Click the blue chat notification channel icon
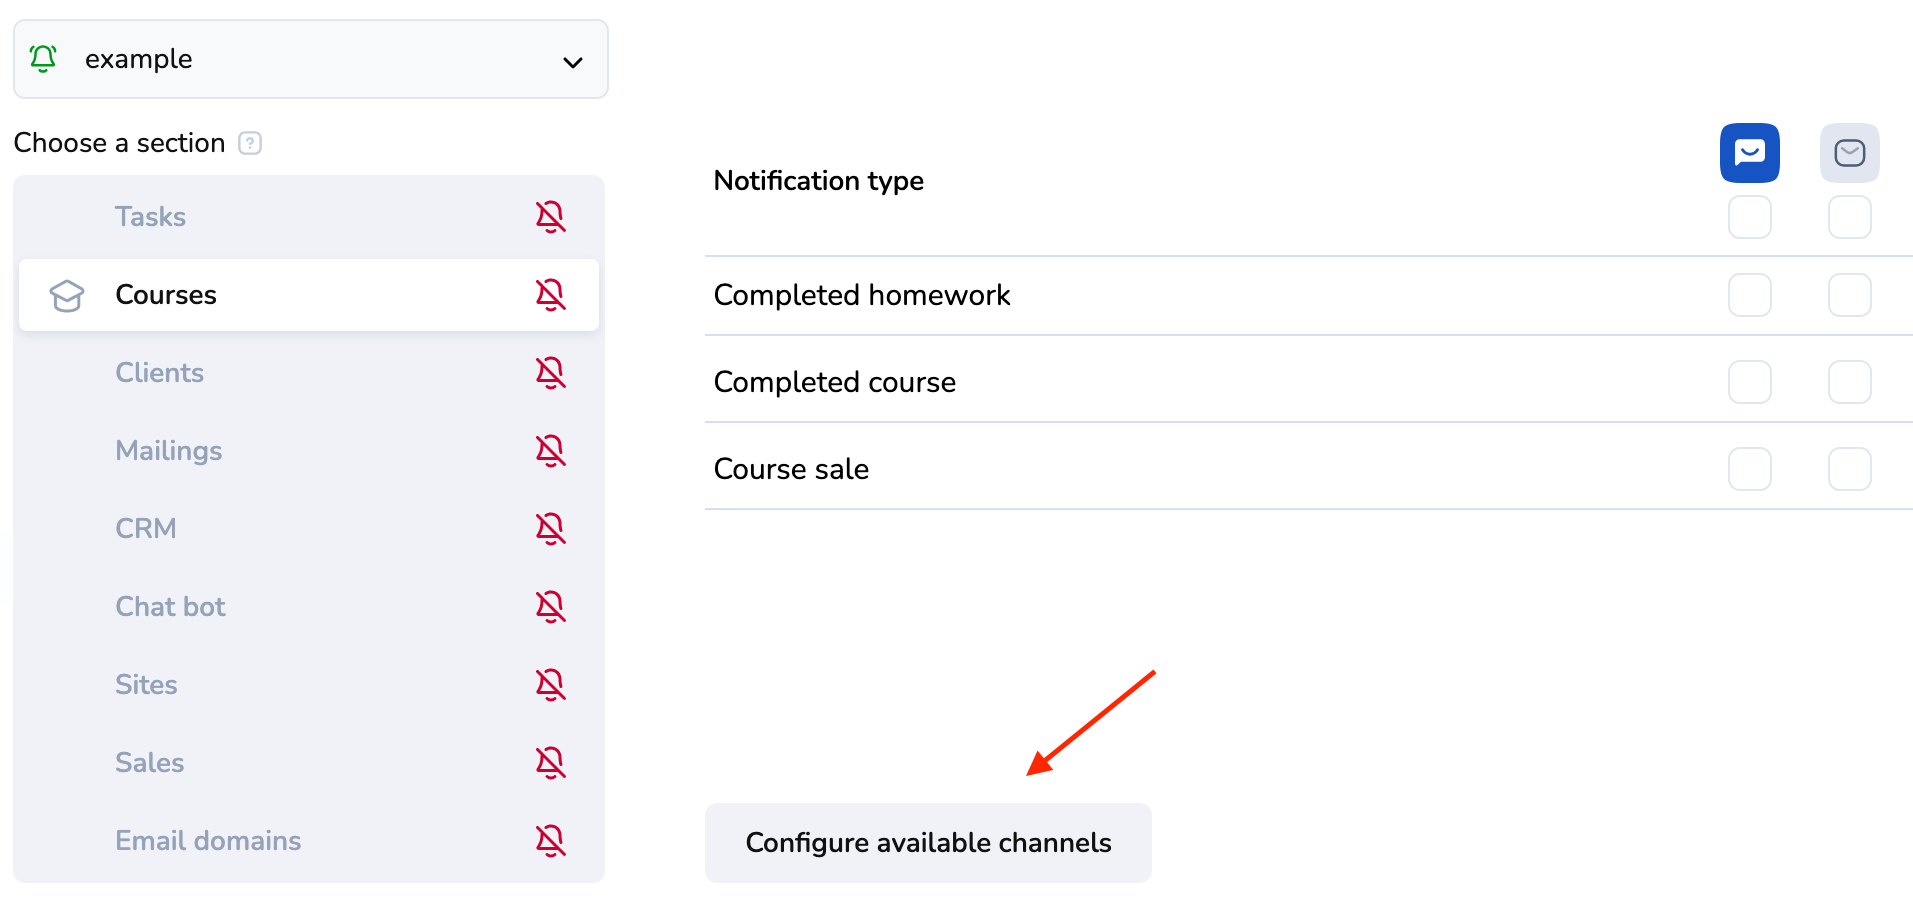 coord(1749,153)
